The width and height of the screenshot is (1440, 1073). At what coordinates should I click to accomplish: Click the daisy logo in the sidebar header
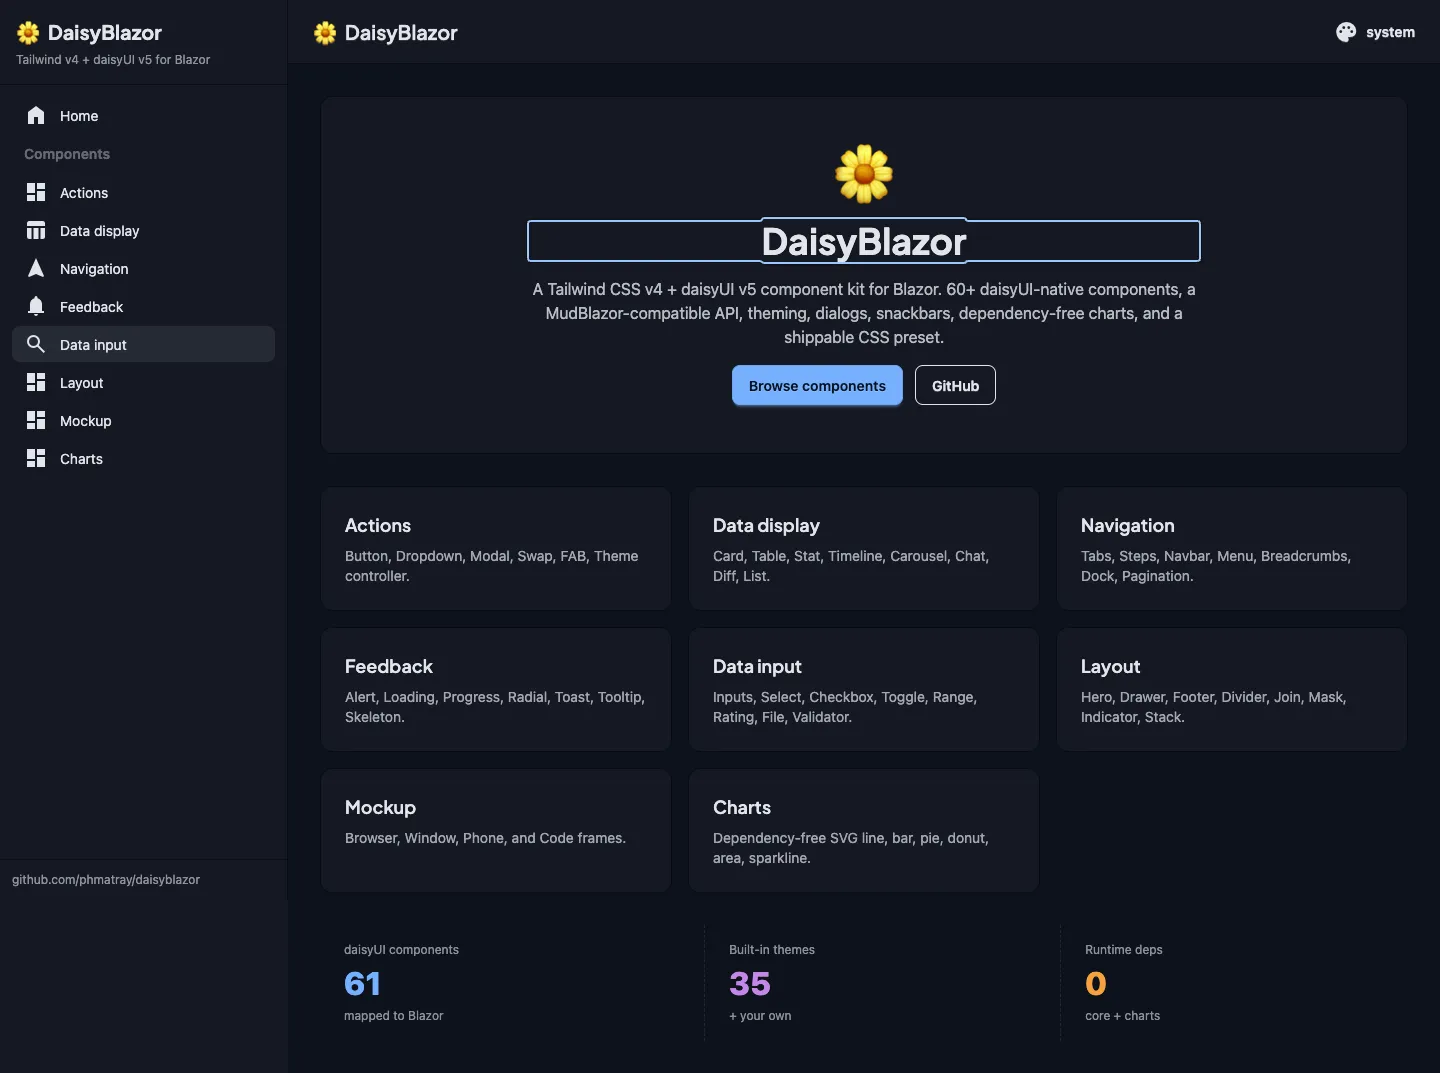pyautogui.click(x=28, y=33)
